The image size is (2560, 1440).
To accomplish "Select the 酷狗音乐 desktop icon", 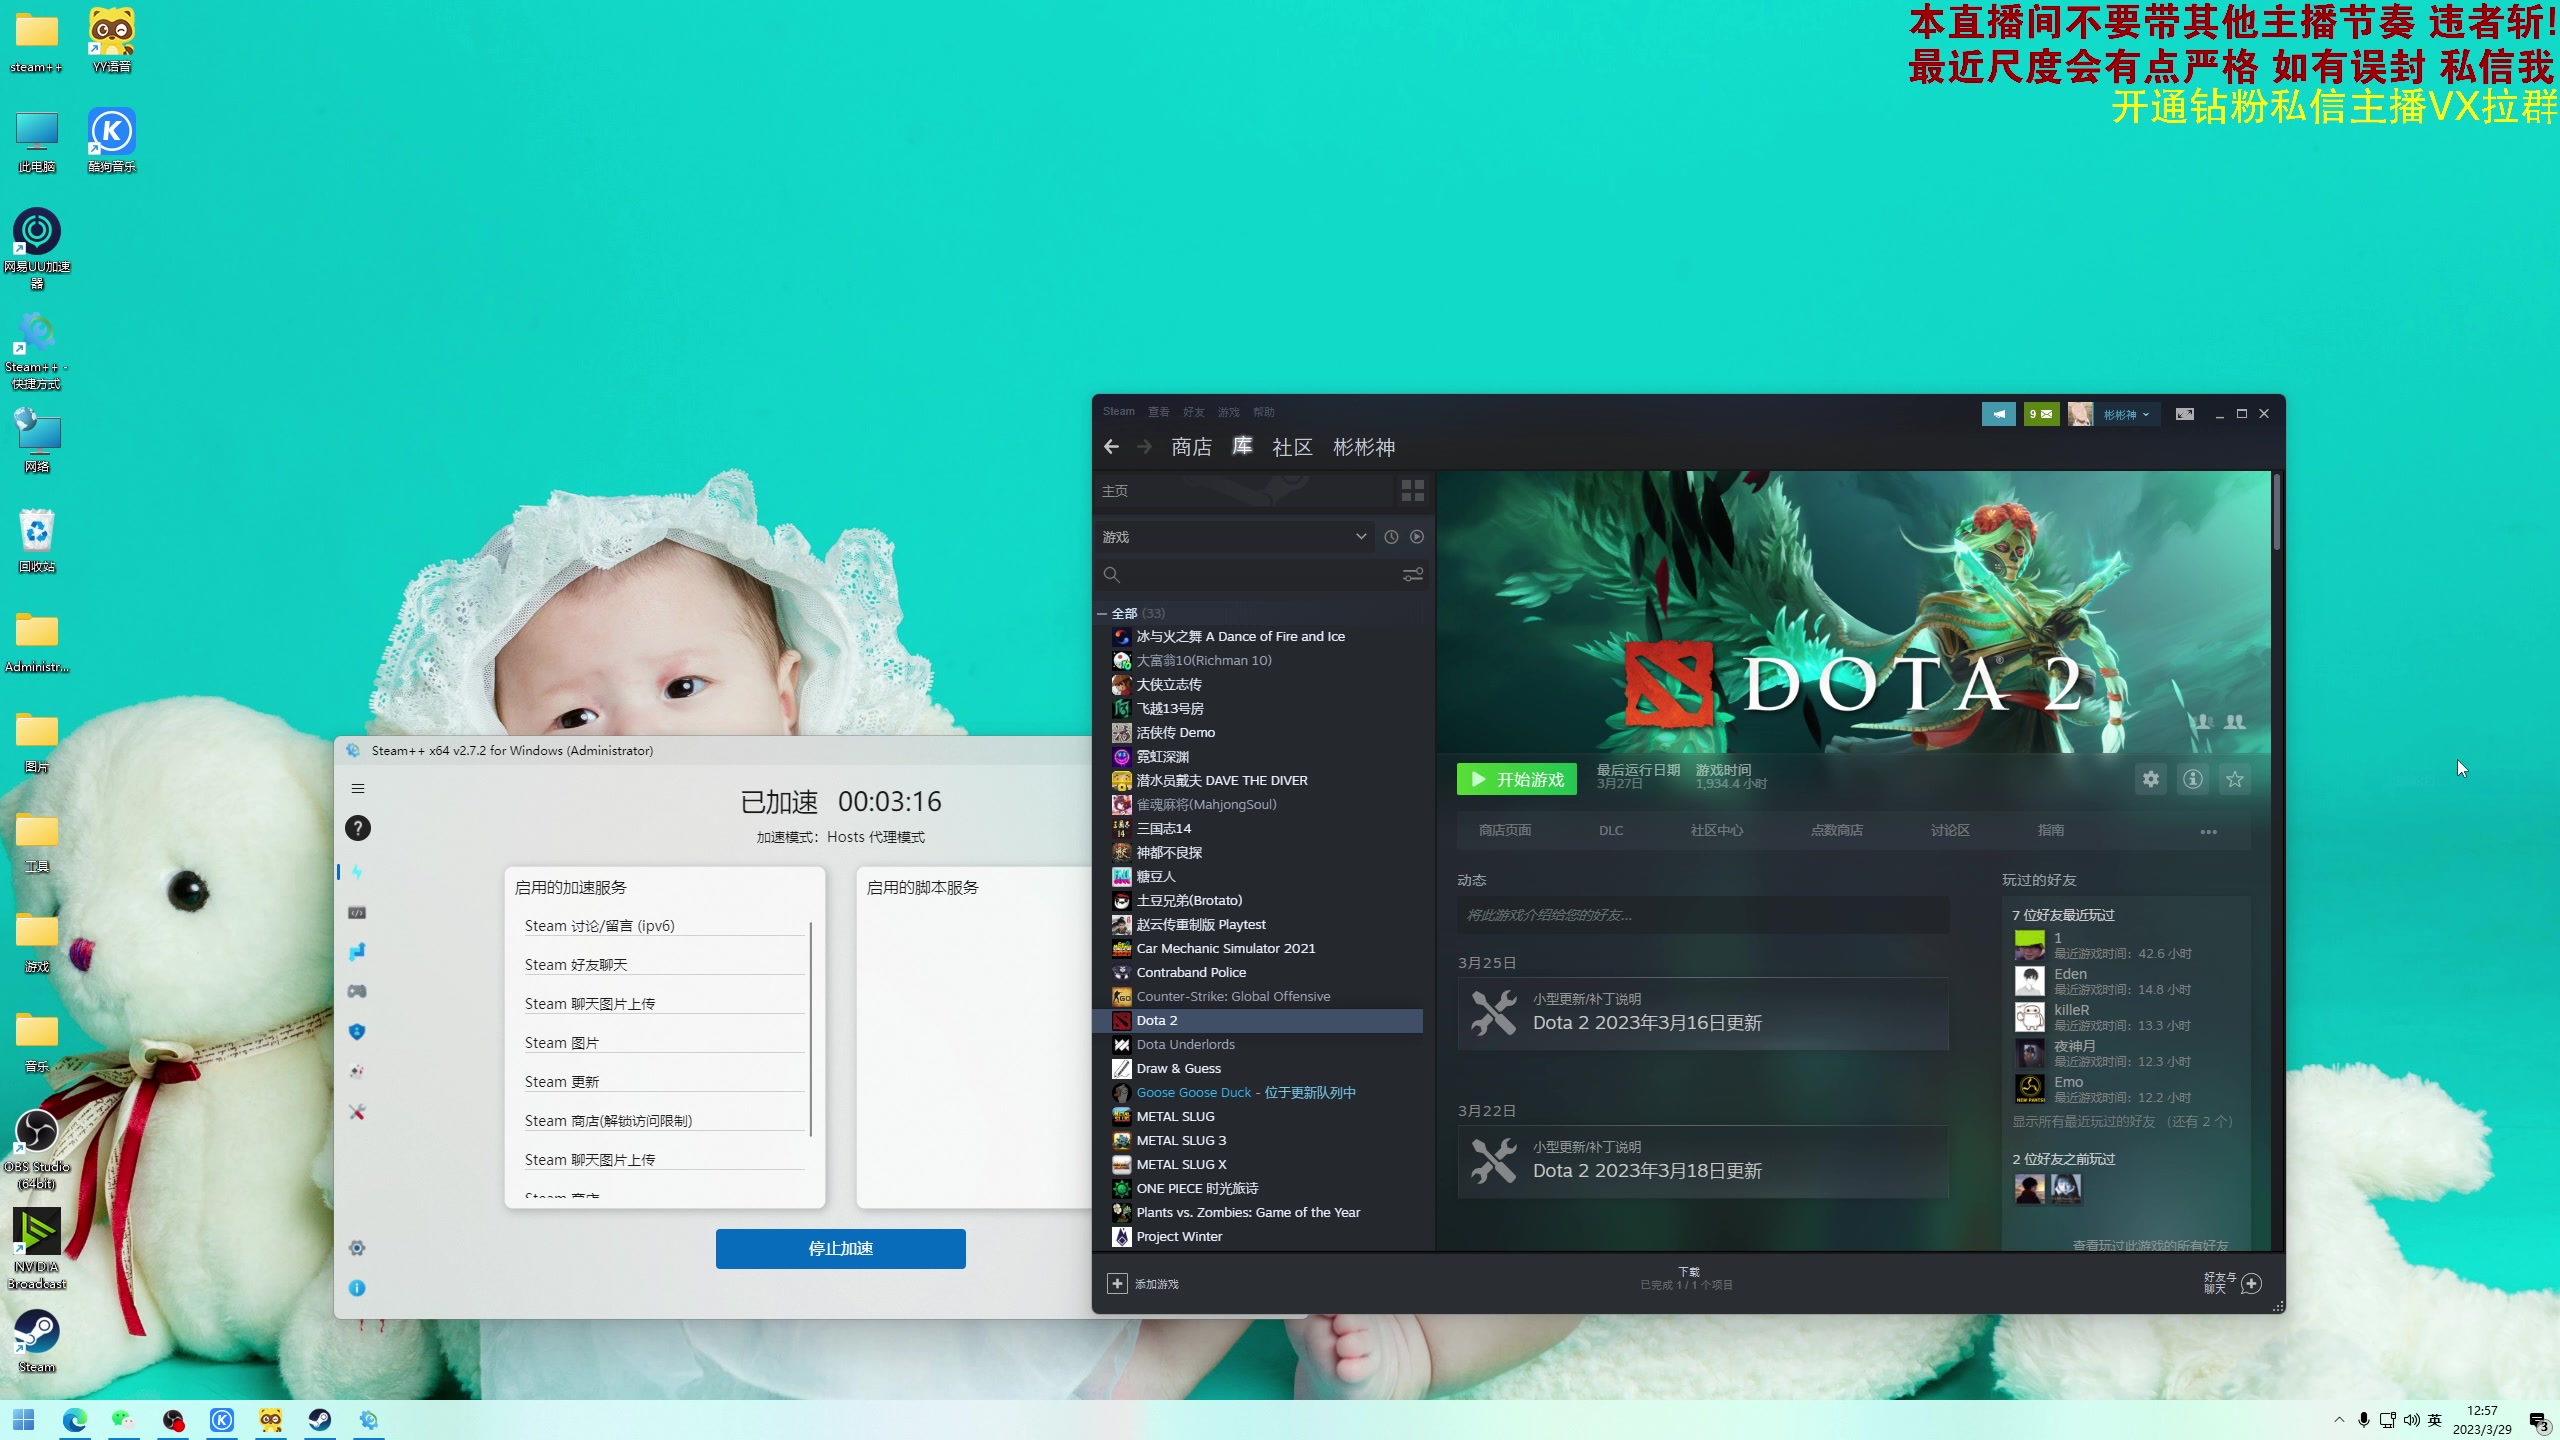I will (x=112, y=140).
